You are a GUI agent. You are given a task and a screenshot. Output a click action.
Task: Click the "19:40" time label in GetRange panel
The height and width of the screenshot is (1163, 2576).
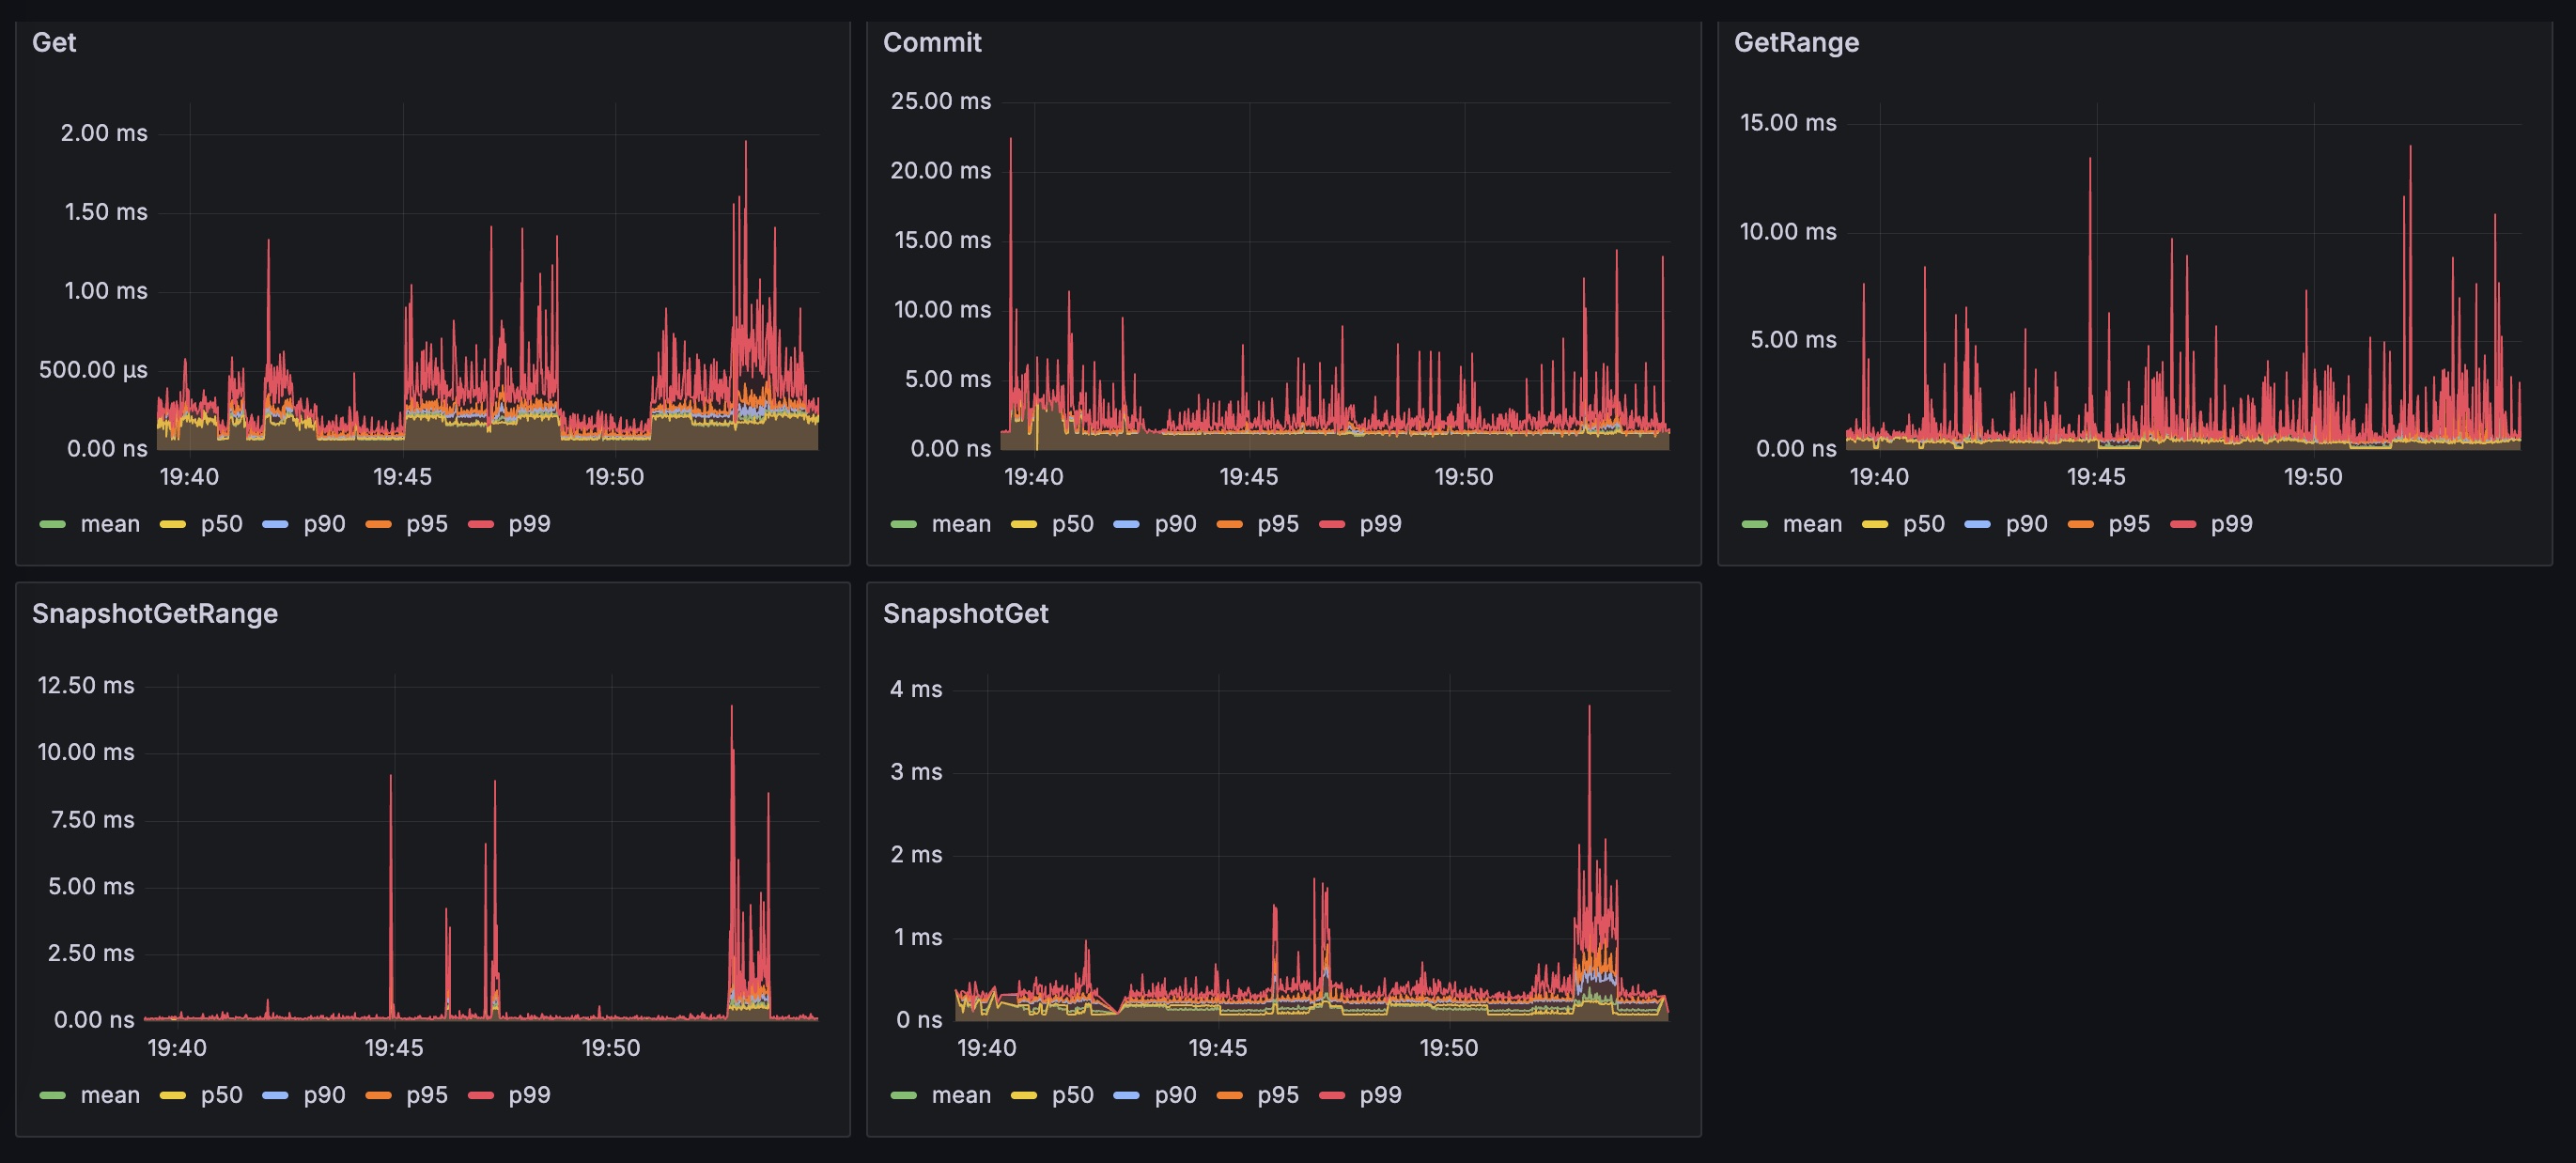(x=1879, y=477)
